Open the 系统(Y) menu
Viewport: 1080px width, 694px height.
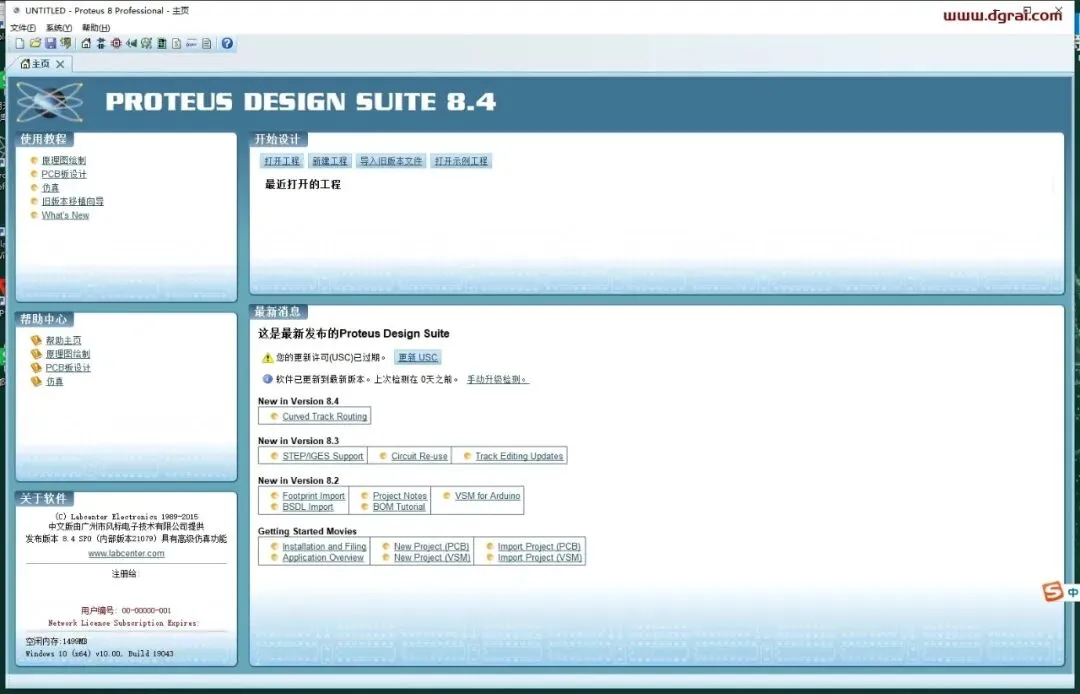point(59,28)
